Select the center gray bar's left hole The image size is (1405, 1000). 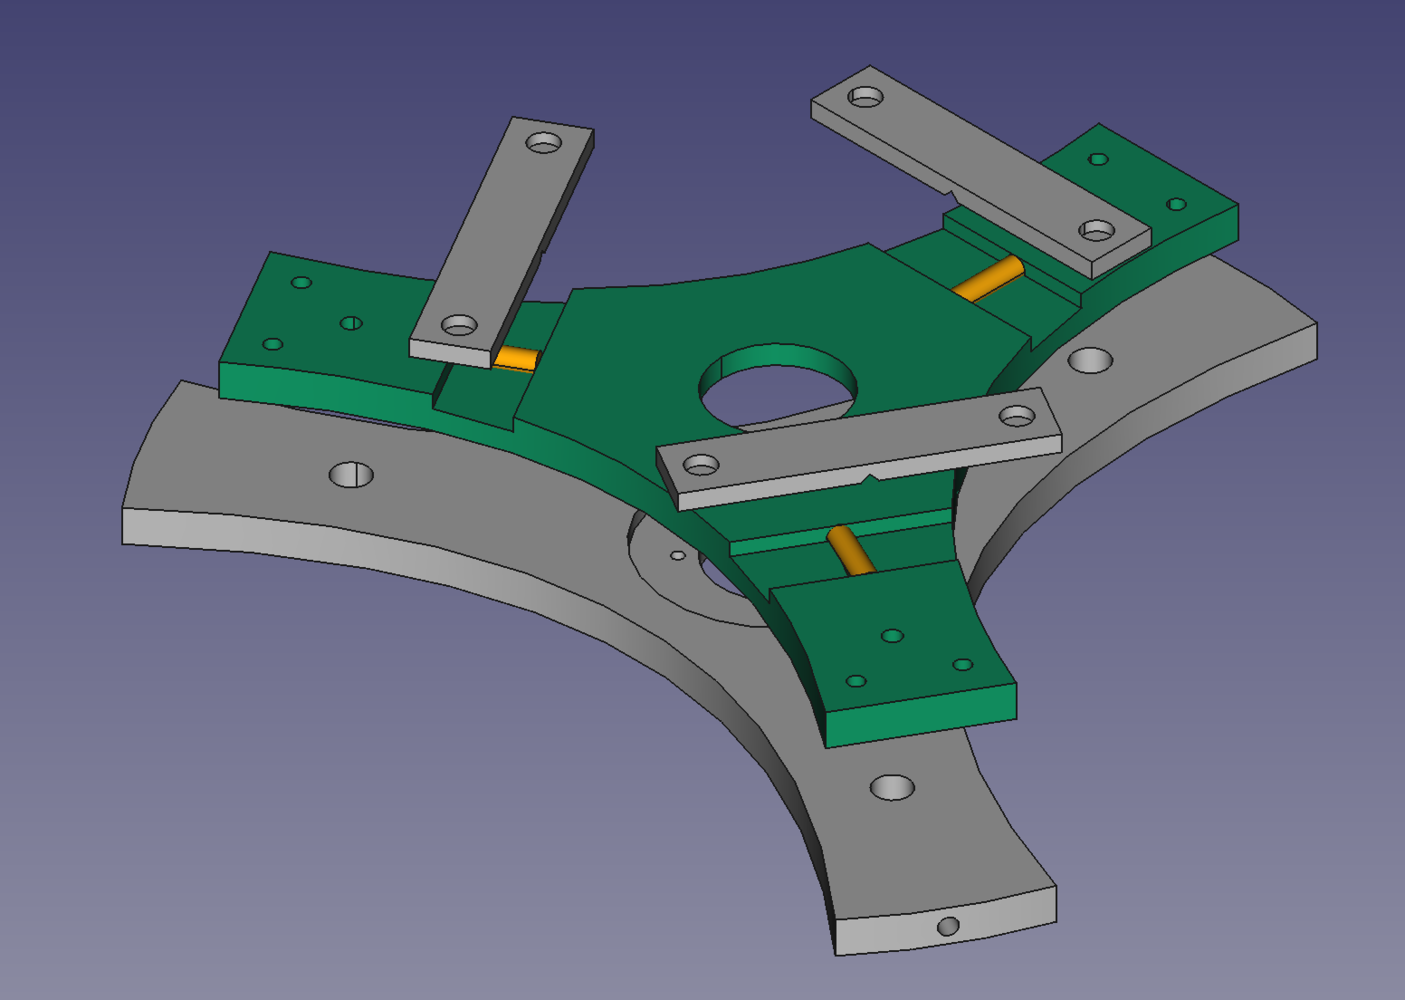click(x=701, y=465)
